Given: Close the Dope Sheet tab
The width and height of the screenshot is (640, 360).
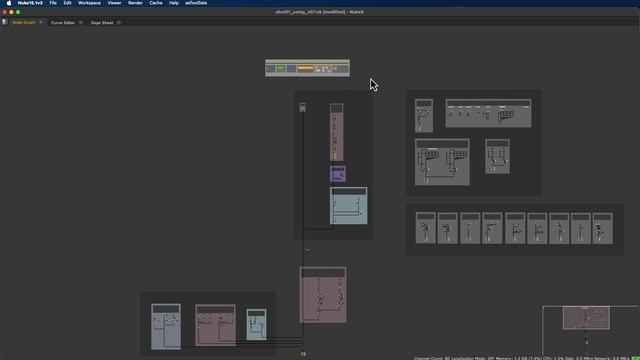Looking at the screenshot, I should coord(119,22).
